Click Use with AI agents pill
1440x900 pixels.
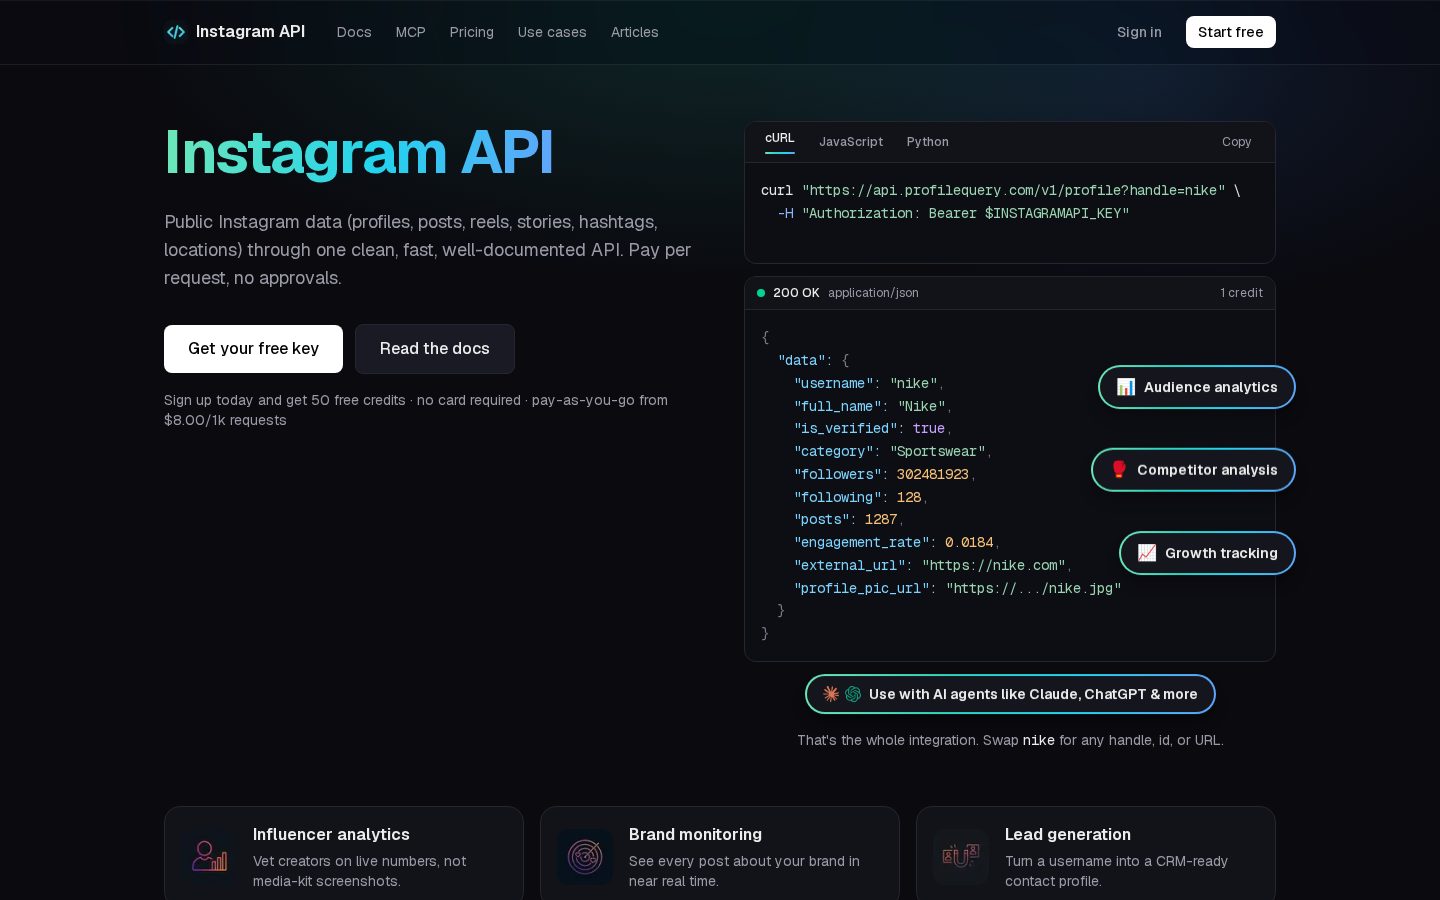(x=1010, y=694)
